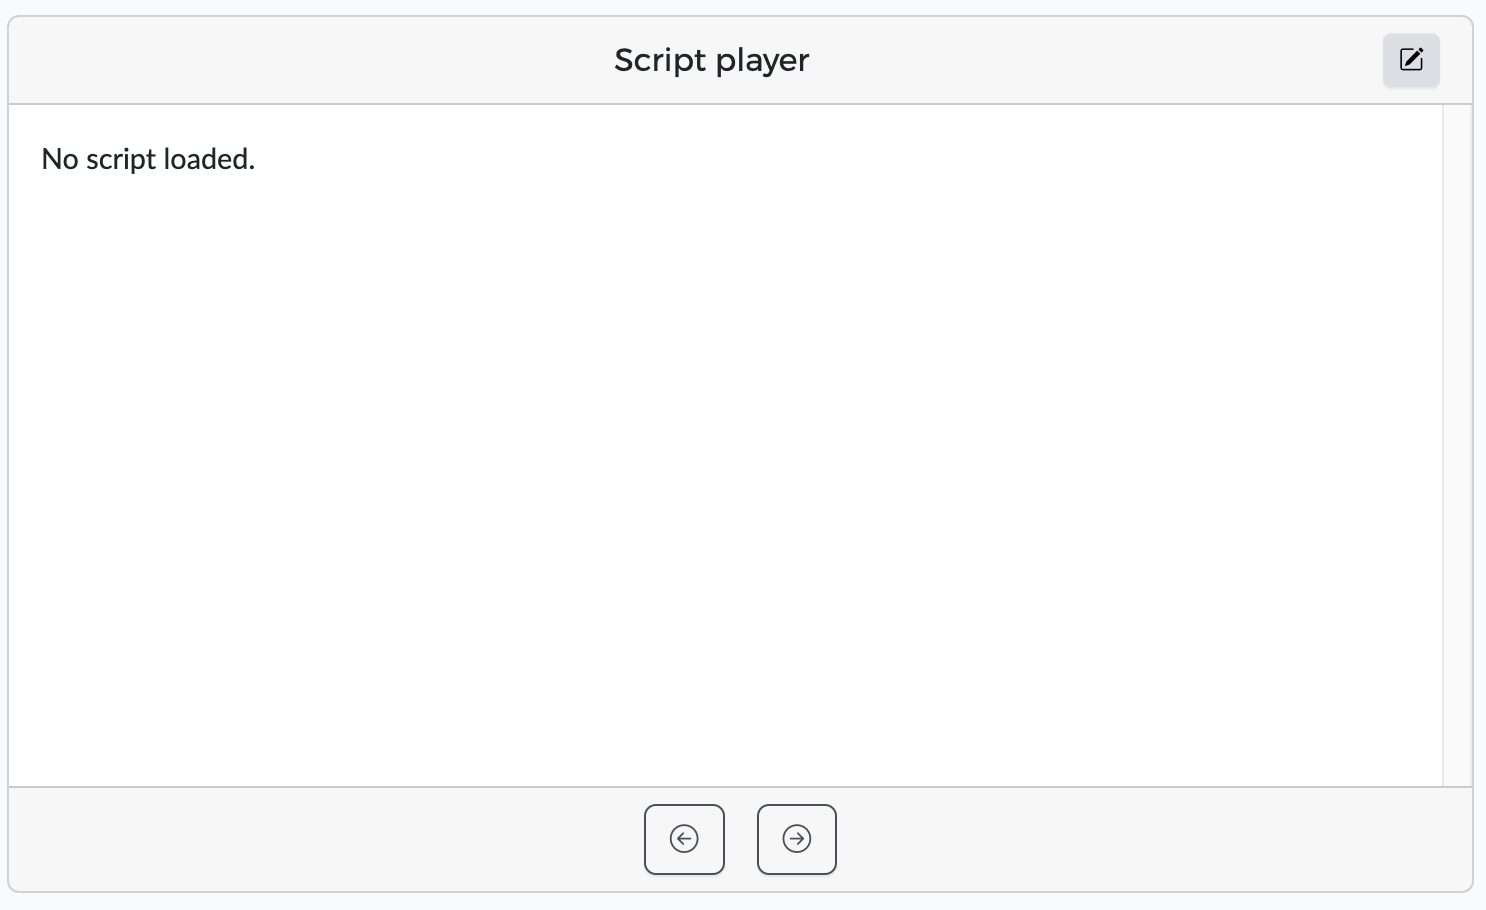
Task: Select the forward navigation arrow icon
Action: coord(797,839)
